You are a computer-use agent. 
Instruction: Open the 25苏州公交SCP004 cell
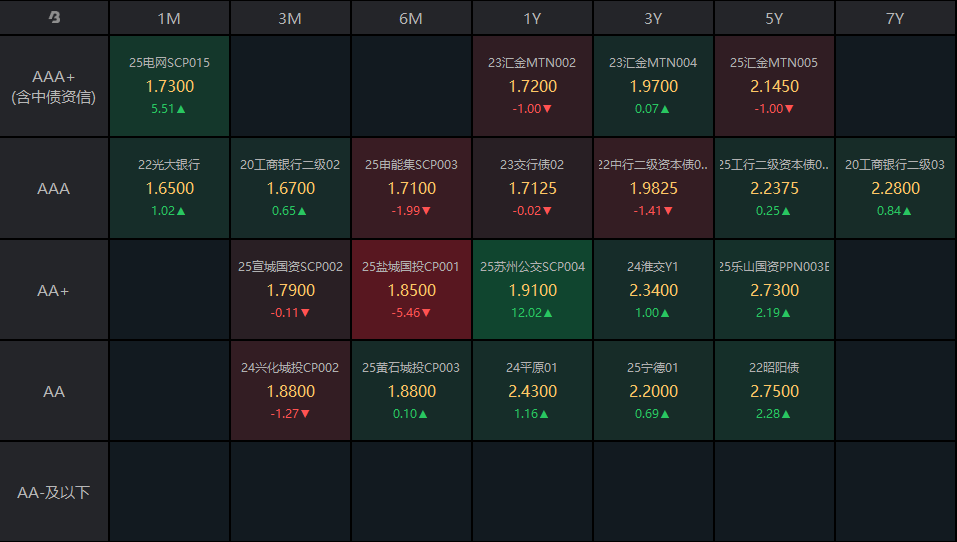[532, 290]
